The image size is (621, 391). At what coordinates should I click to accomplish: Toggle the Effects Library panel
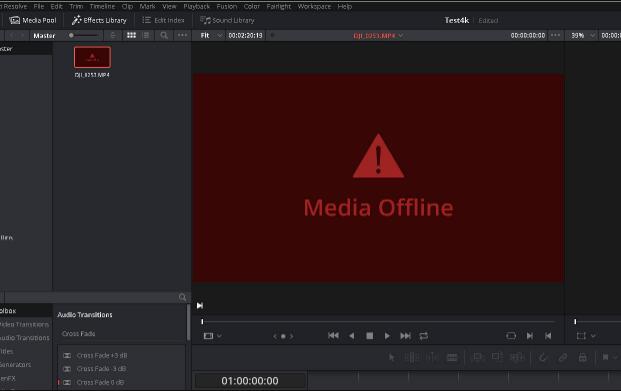(x=99, y=20)
